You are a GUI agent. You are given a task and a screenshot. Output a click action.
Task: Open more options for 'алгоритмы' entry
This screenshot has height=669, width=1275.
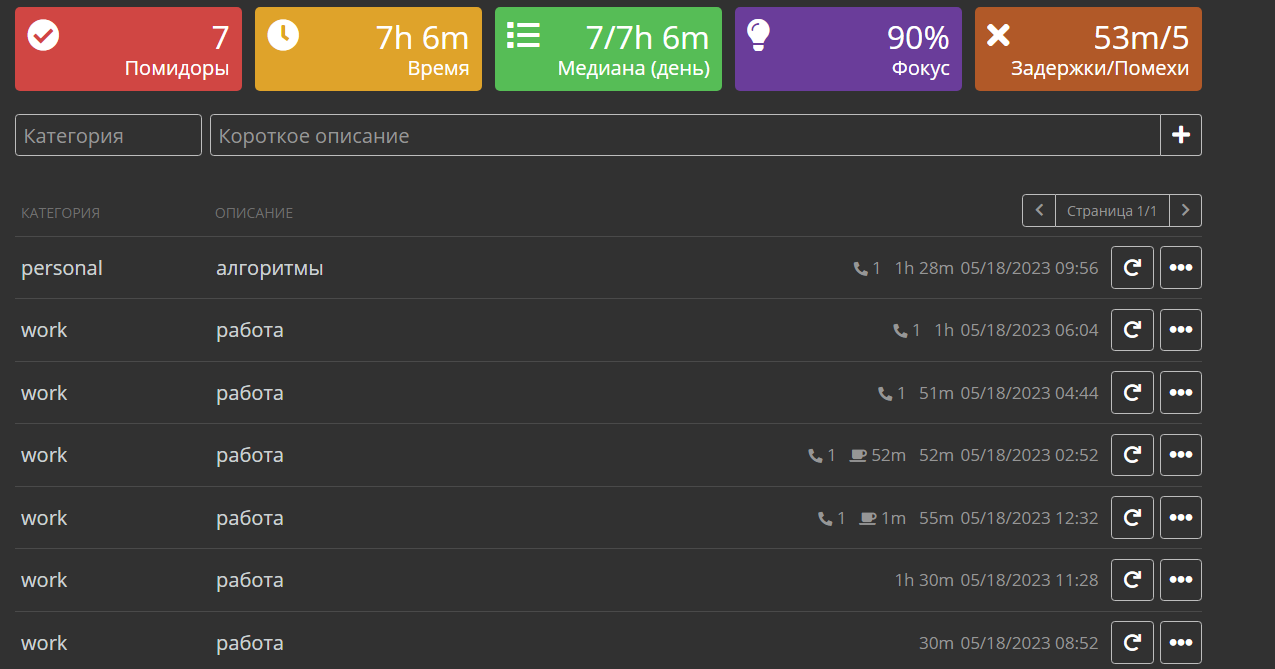pos(1180,268)
